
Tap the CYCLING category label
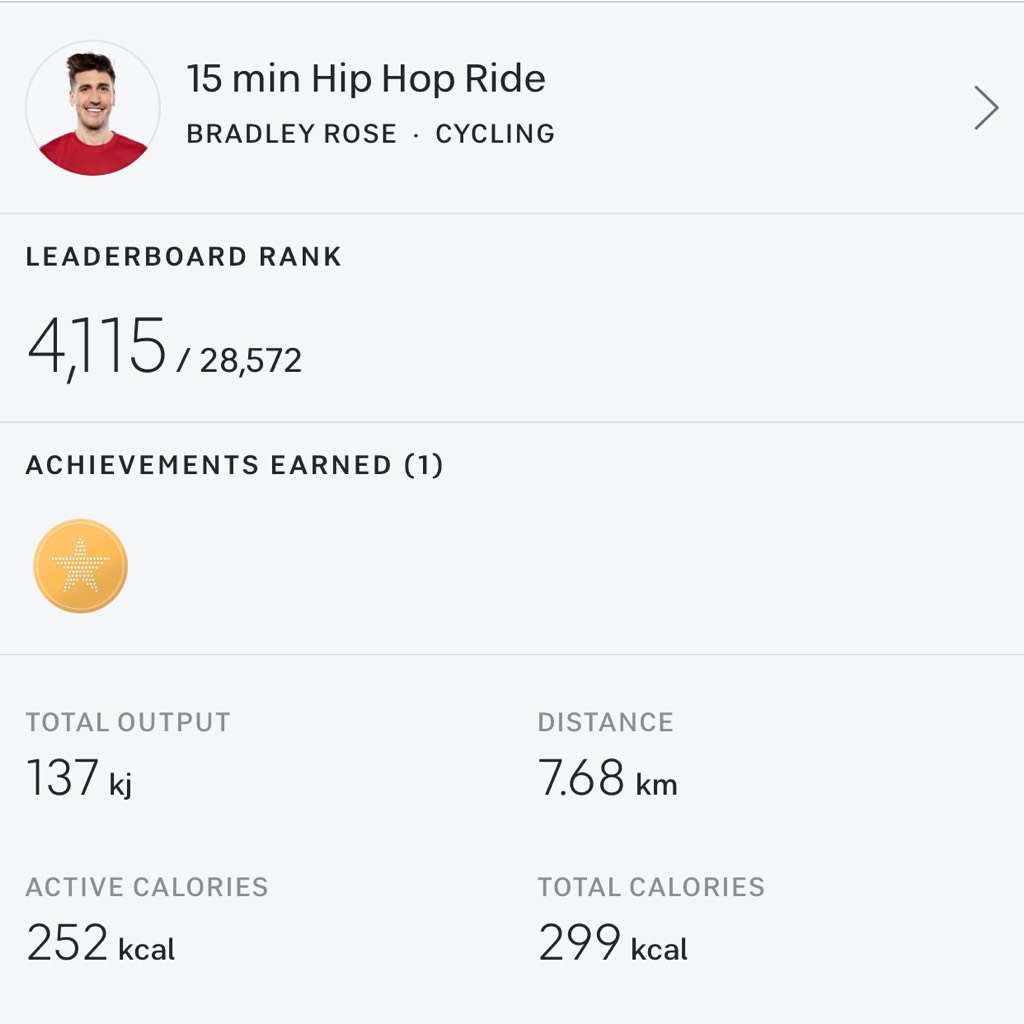click(x=495, y=134)
